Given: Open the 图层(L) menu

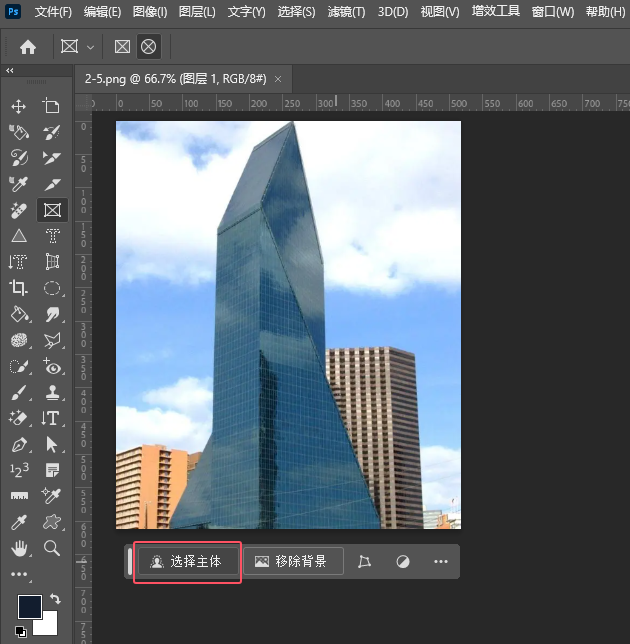Looking at the screenshot, I should [x=199, y=12].
